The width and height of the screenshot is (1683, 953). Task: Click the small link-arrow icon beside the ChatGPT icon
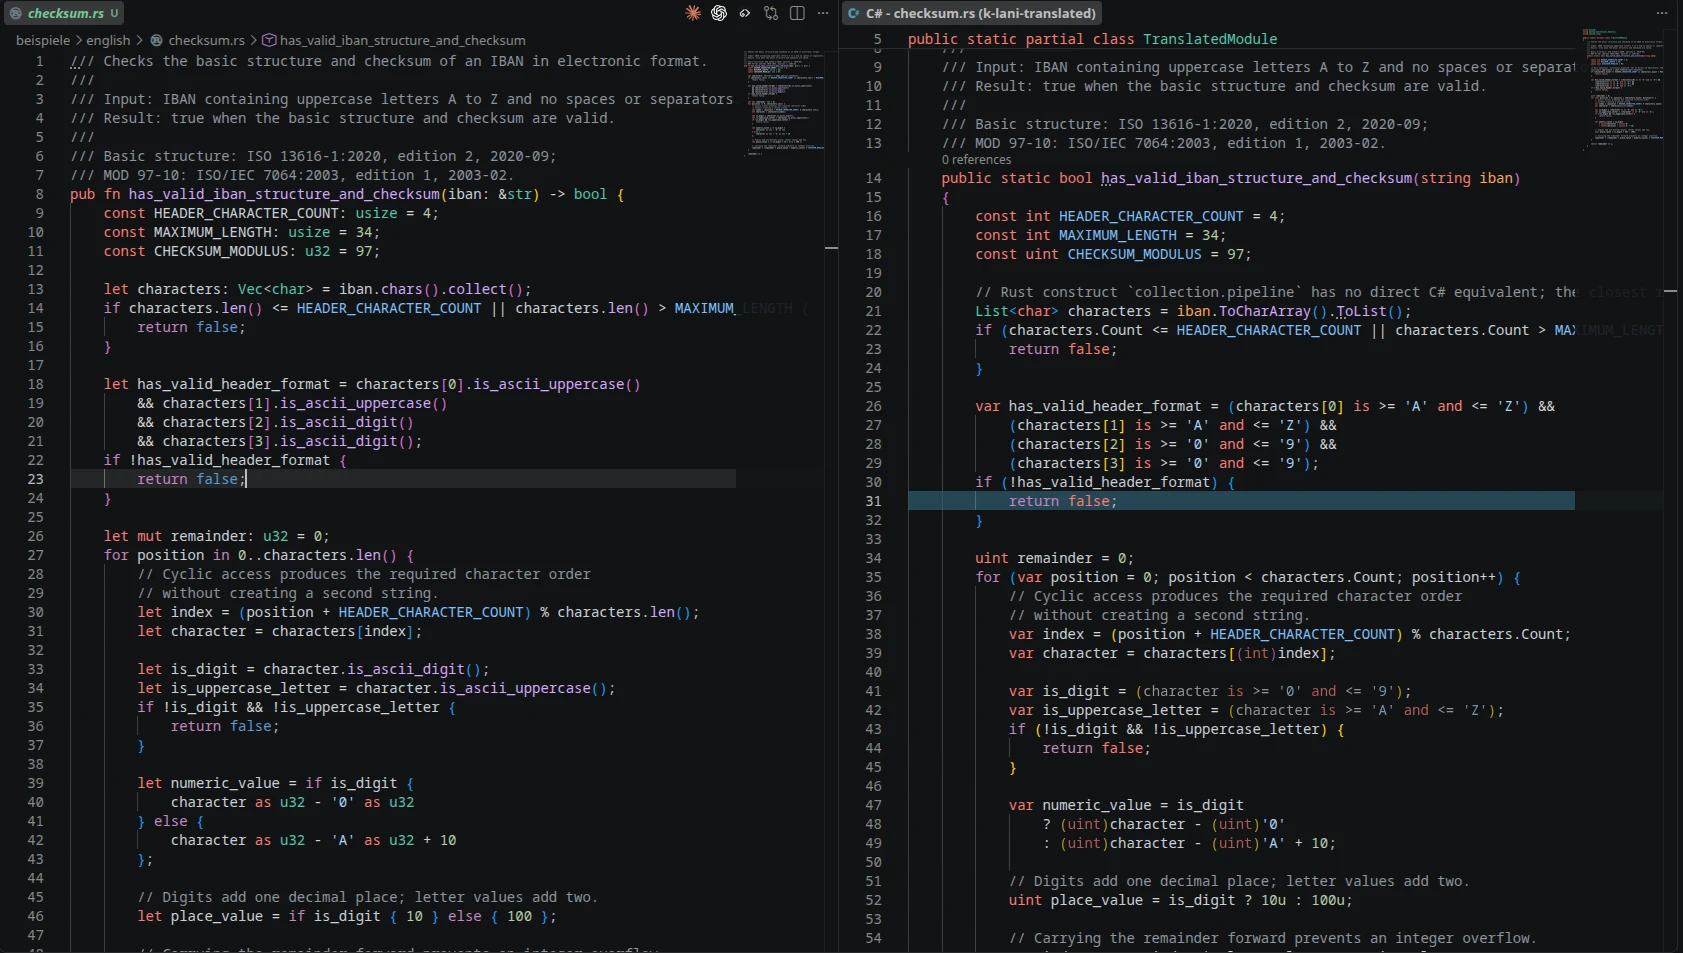click(x=745, y=13)
